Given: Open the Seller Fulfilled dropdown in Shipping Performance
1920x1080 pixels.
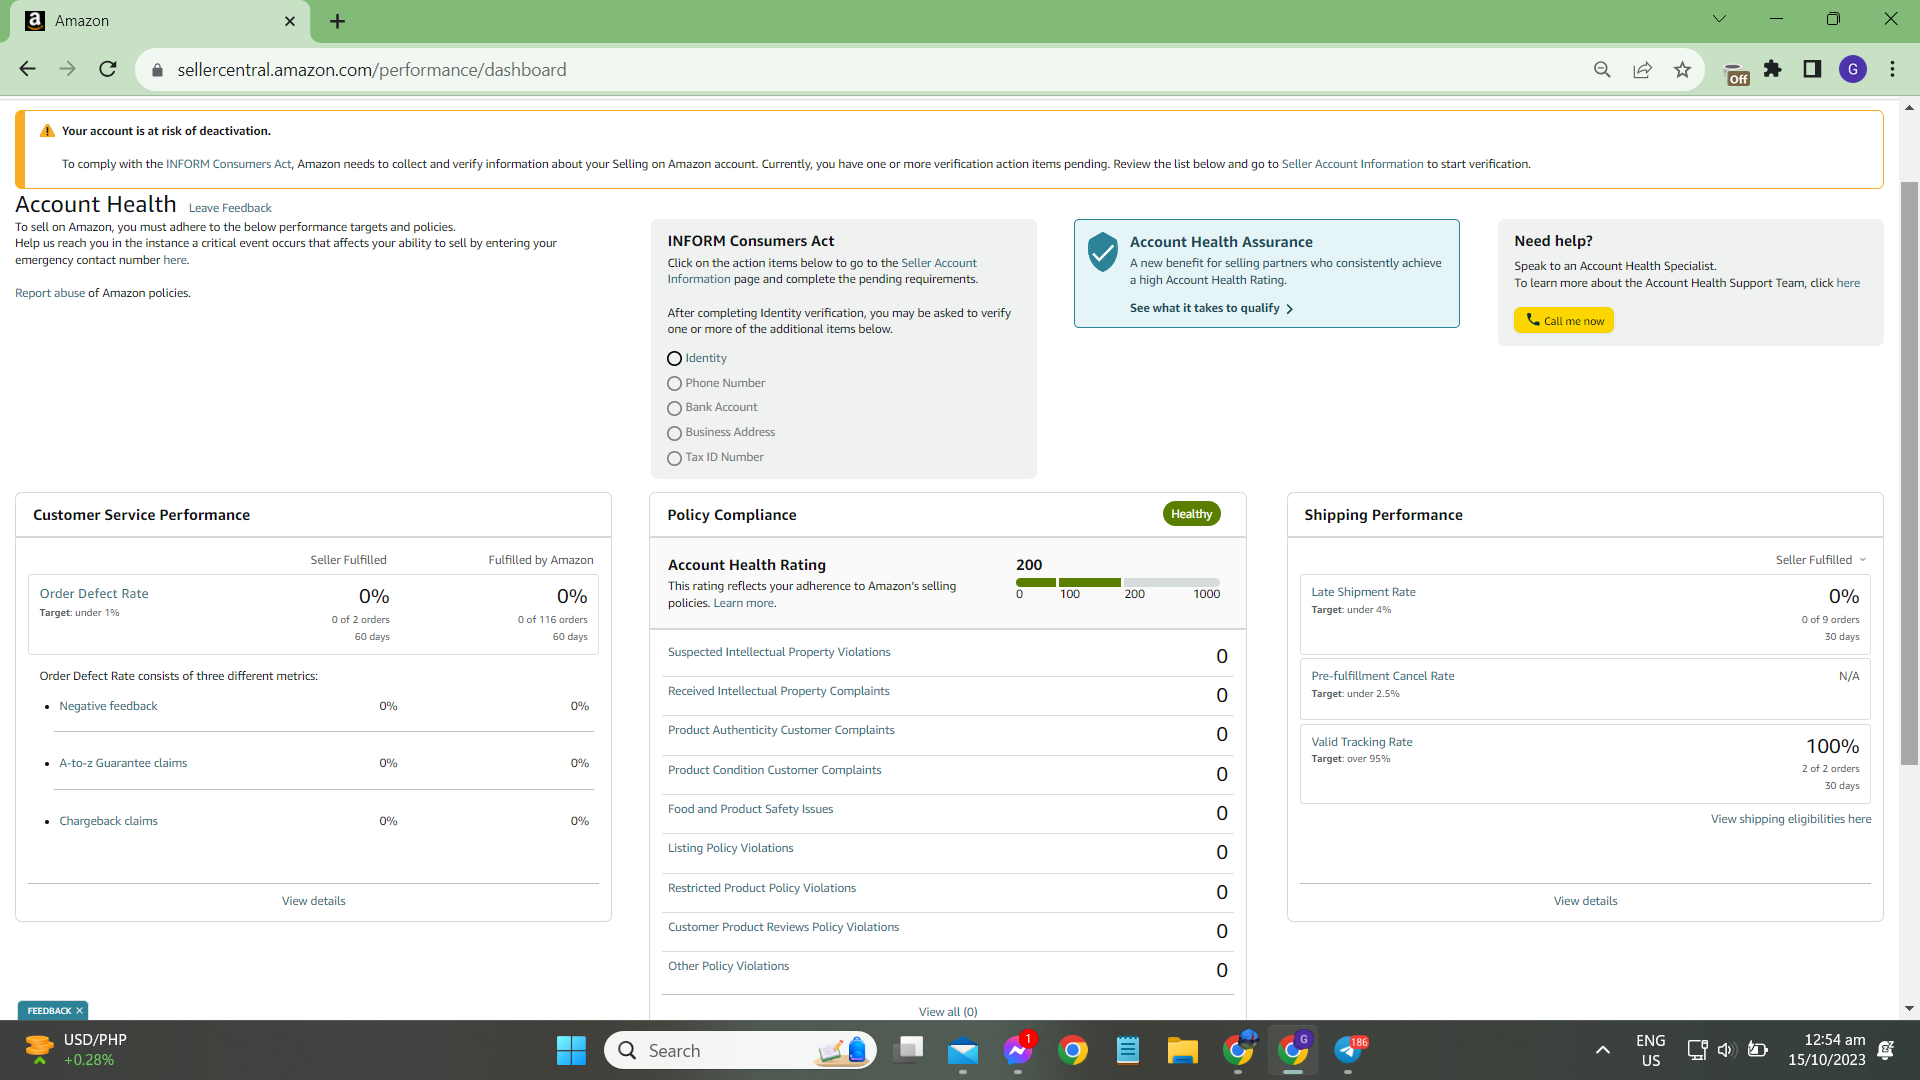Looking at the screenshot, I should [1820, 560].
